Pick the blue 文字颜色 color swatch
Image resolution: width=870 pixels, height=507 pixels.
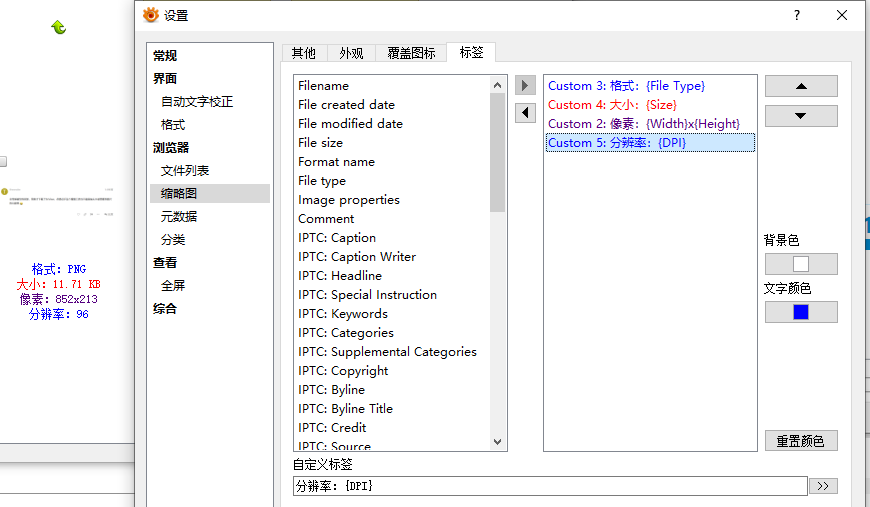801,312
